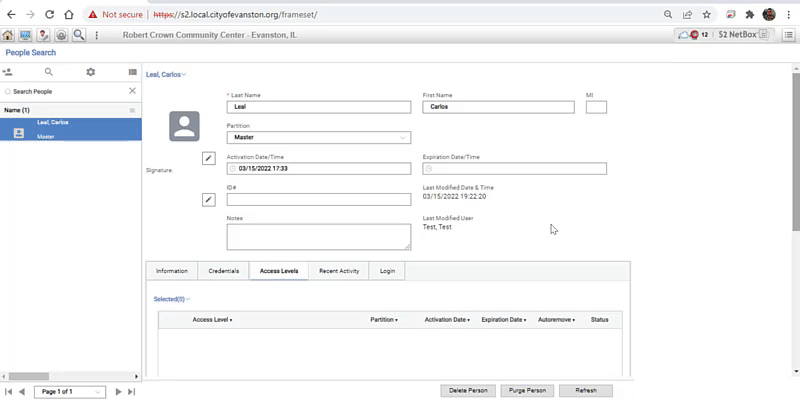Open the Partition dropdown showing Master

pyautogui.click(x=318, y=137)
